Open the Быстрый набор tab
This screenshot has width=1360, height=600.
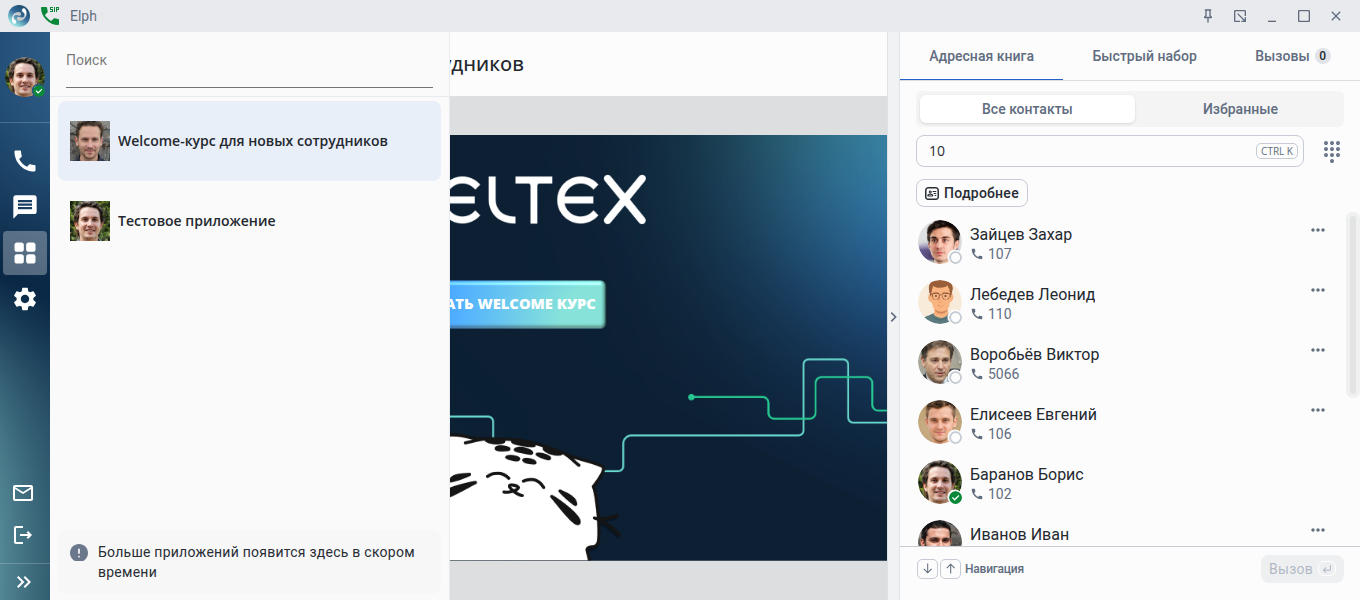1144,56
